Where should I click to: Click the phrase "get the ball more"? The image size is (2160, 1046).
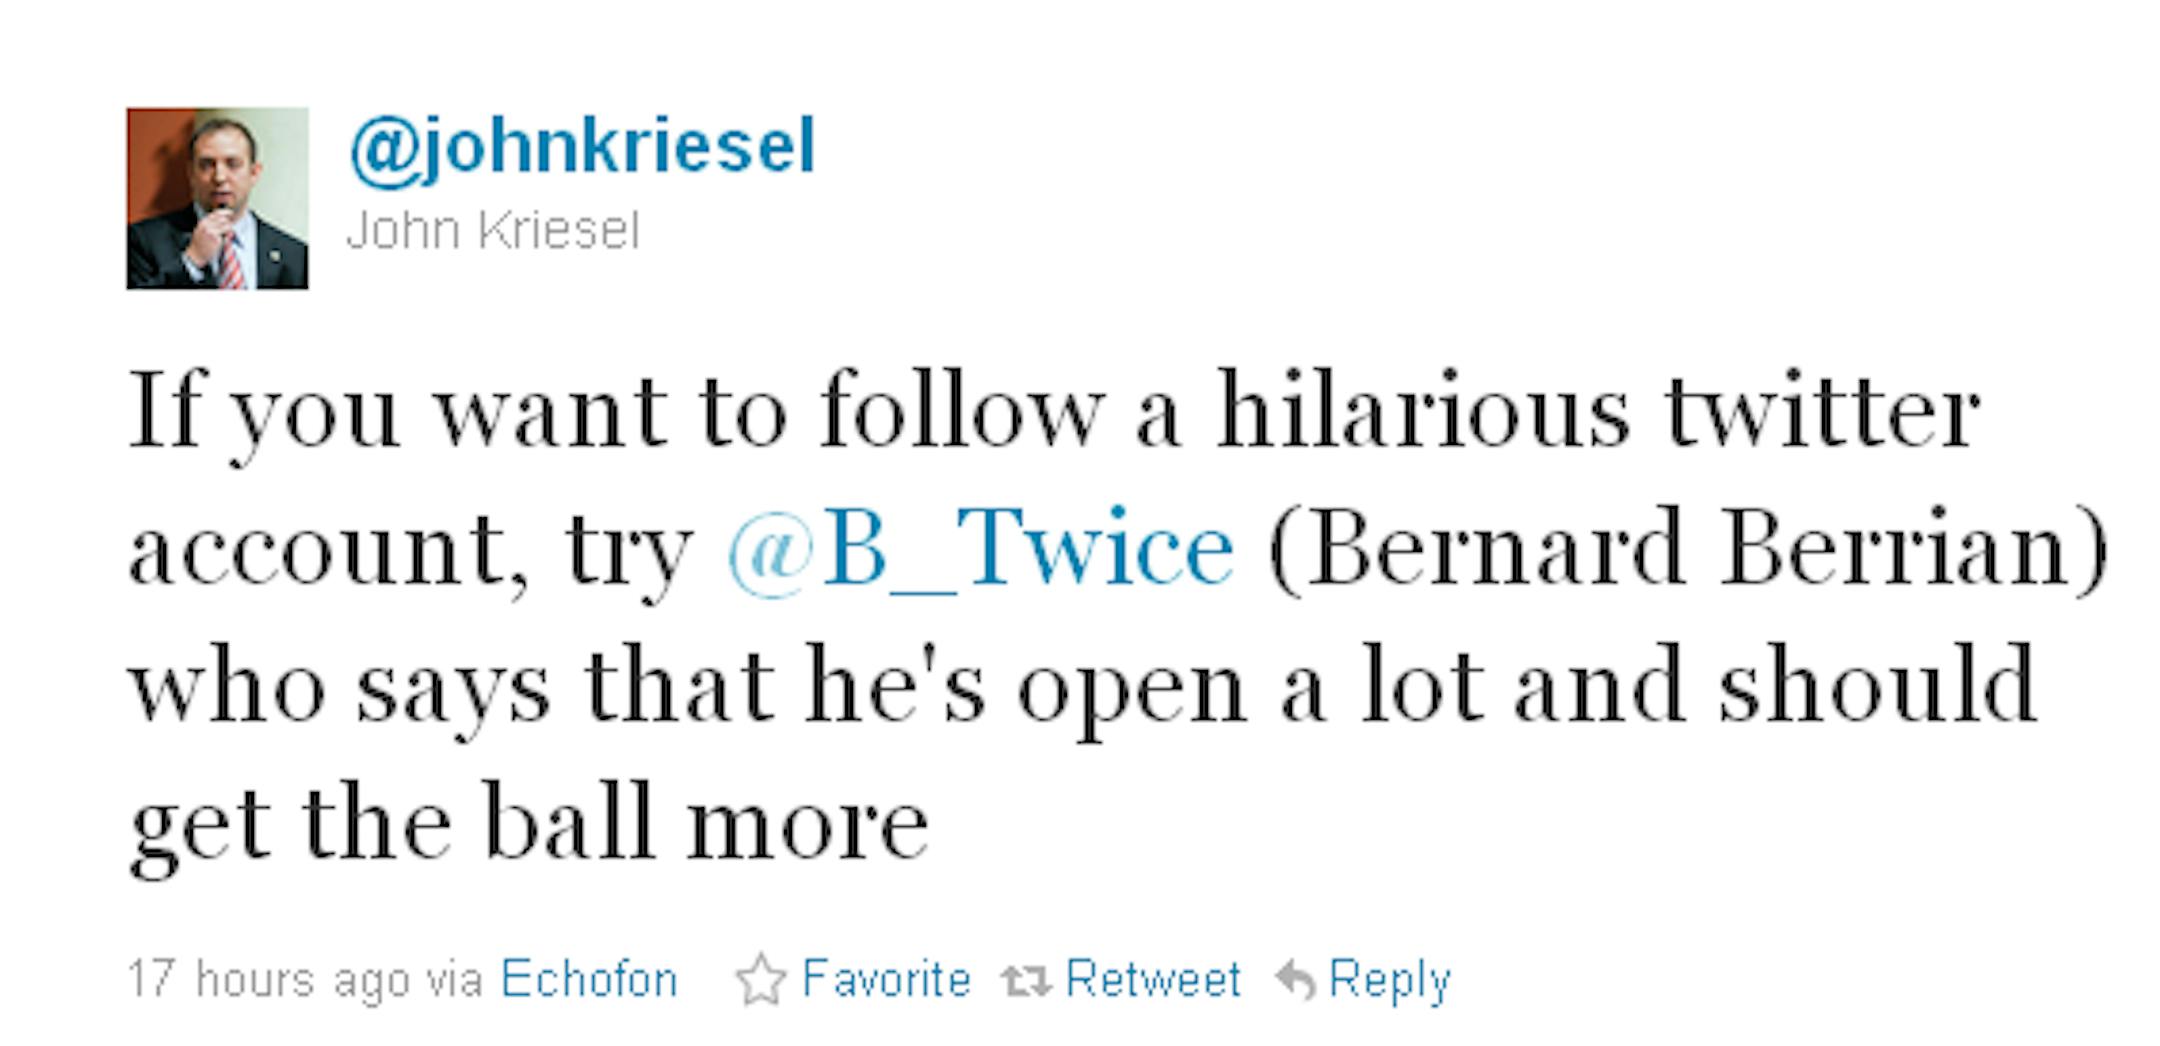point(529,823)
